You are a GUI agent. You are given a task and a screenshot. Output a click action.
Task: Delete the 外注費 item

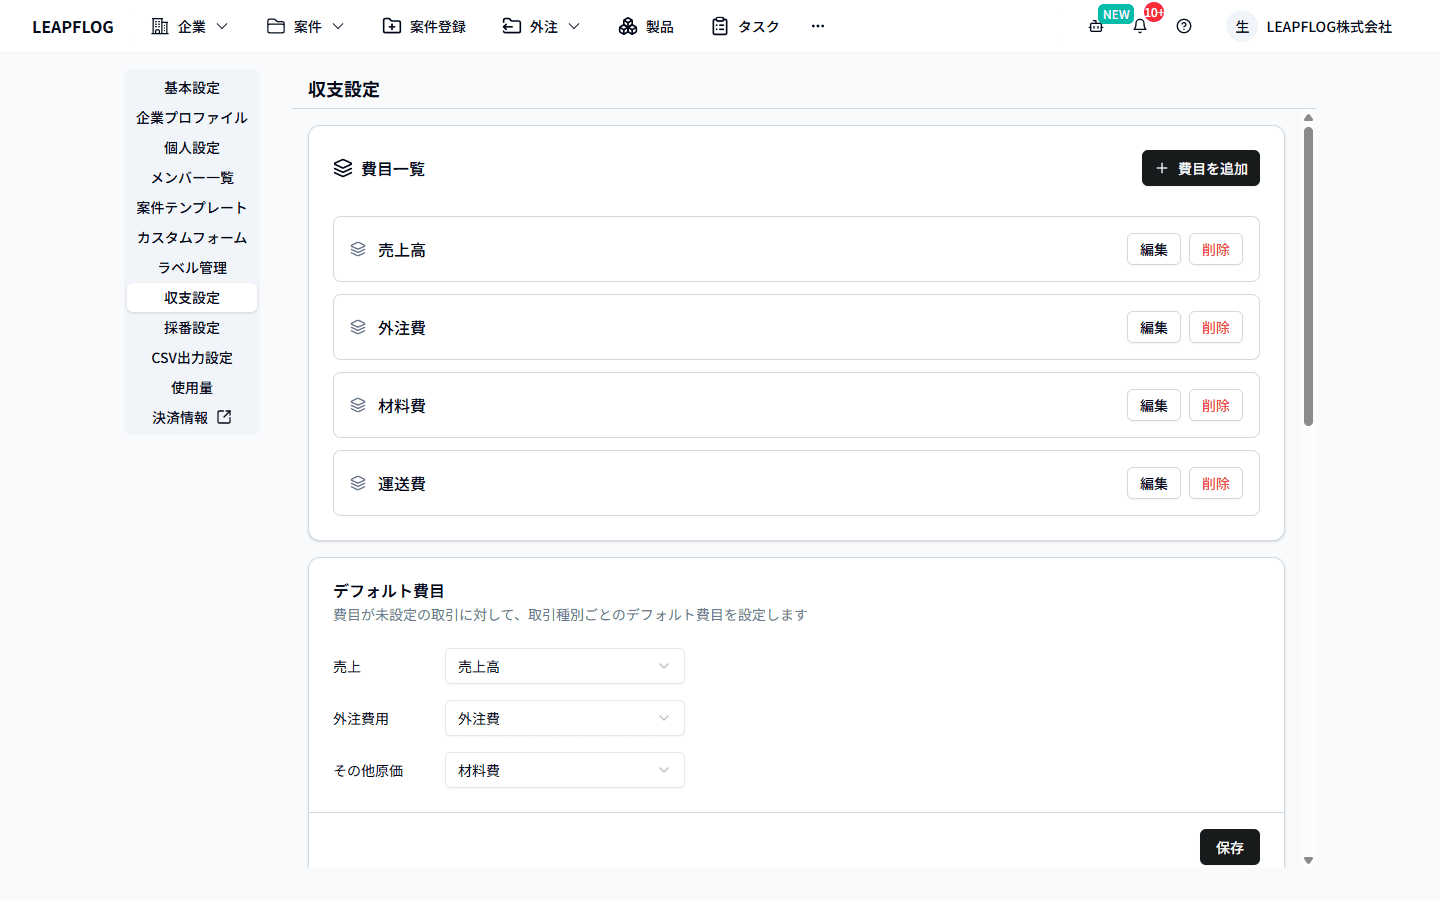click(1216, 328)
